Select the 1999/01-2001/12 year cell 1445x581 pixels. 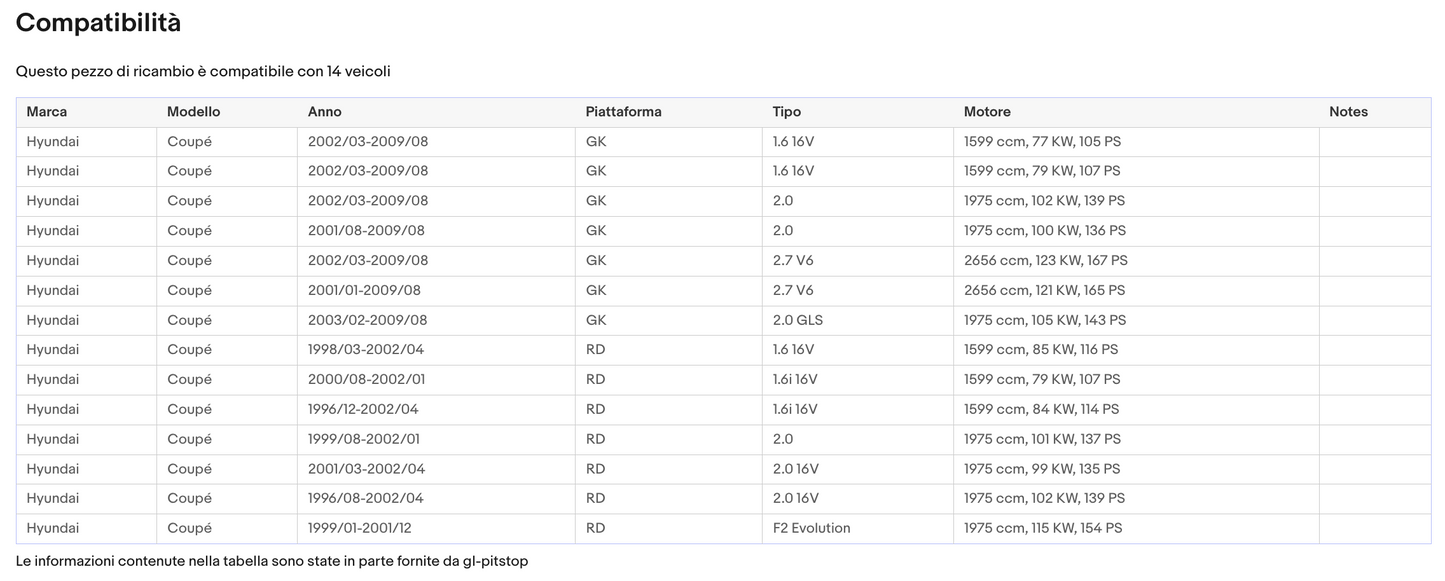[359, 528]
